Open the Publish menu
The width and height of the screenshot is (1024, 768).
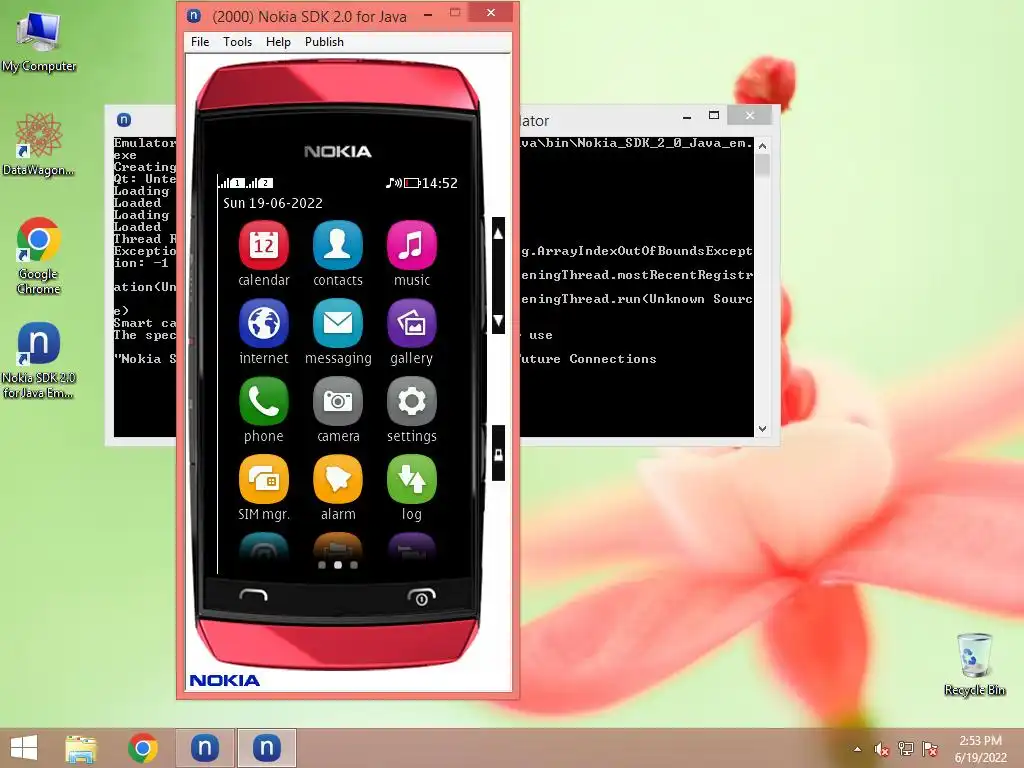(324, 42)
